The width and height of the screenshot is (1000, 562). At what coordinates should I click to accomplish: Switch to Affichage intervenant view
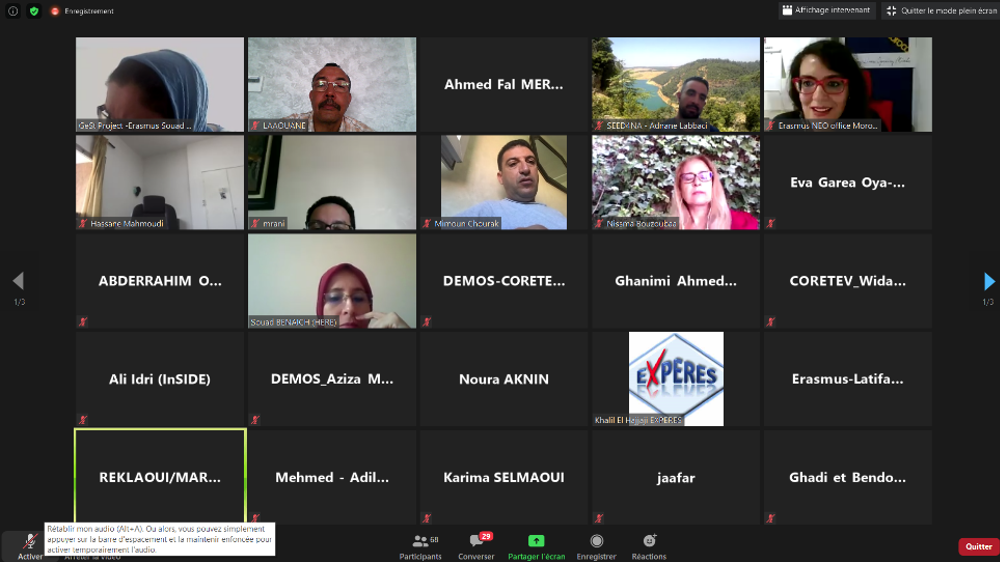point(828,11)
